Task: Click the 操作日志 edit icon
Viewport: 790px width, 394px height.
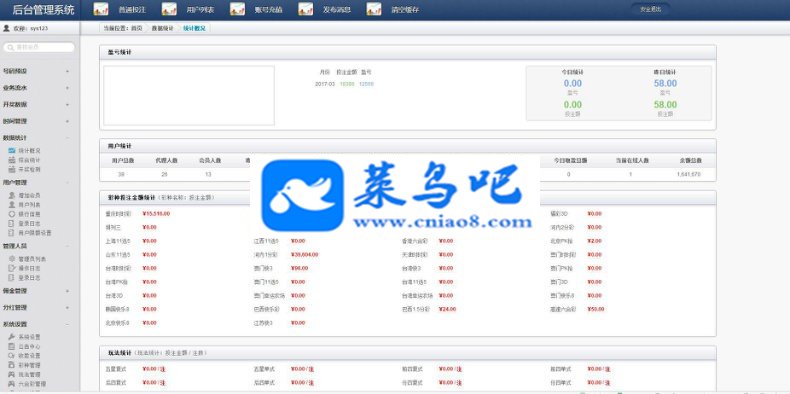Action: click(x=12, y=268)
